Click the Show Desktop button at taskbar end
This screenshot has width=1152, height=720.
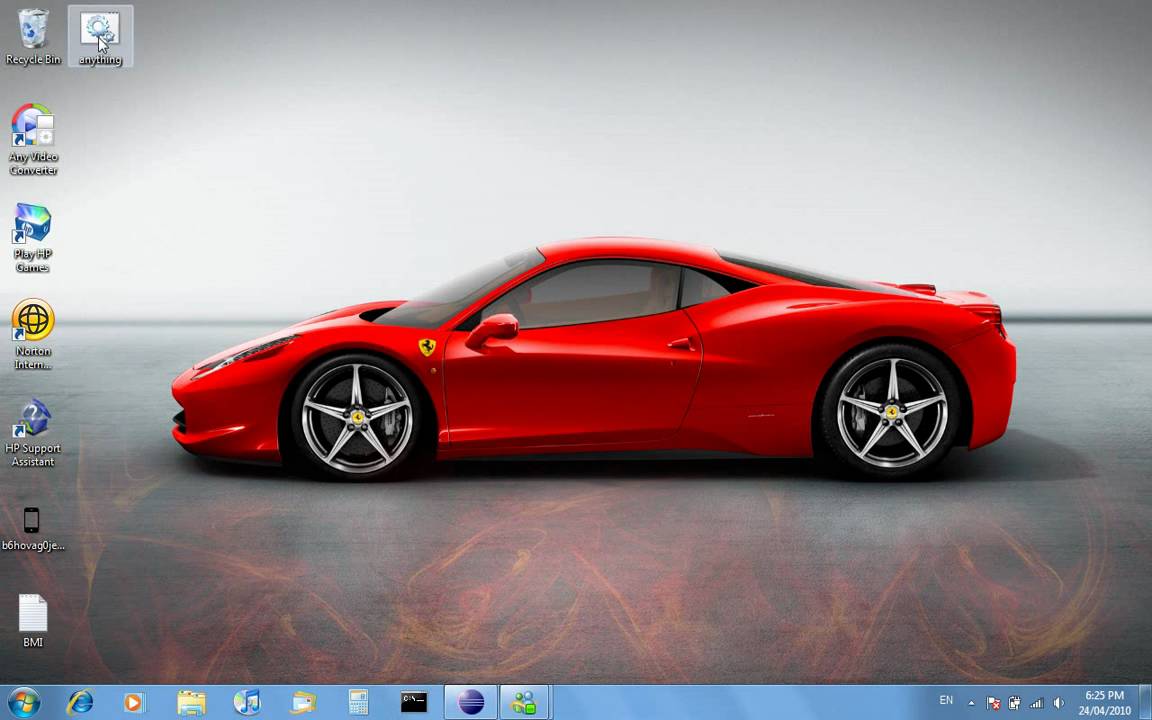pos(1145,702)
